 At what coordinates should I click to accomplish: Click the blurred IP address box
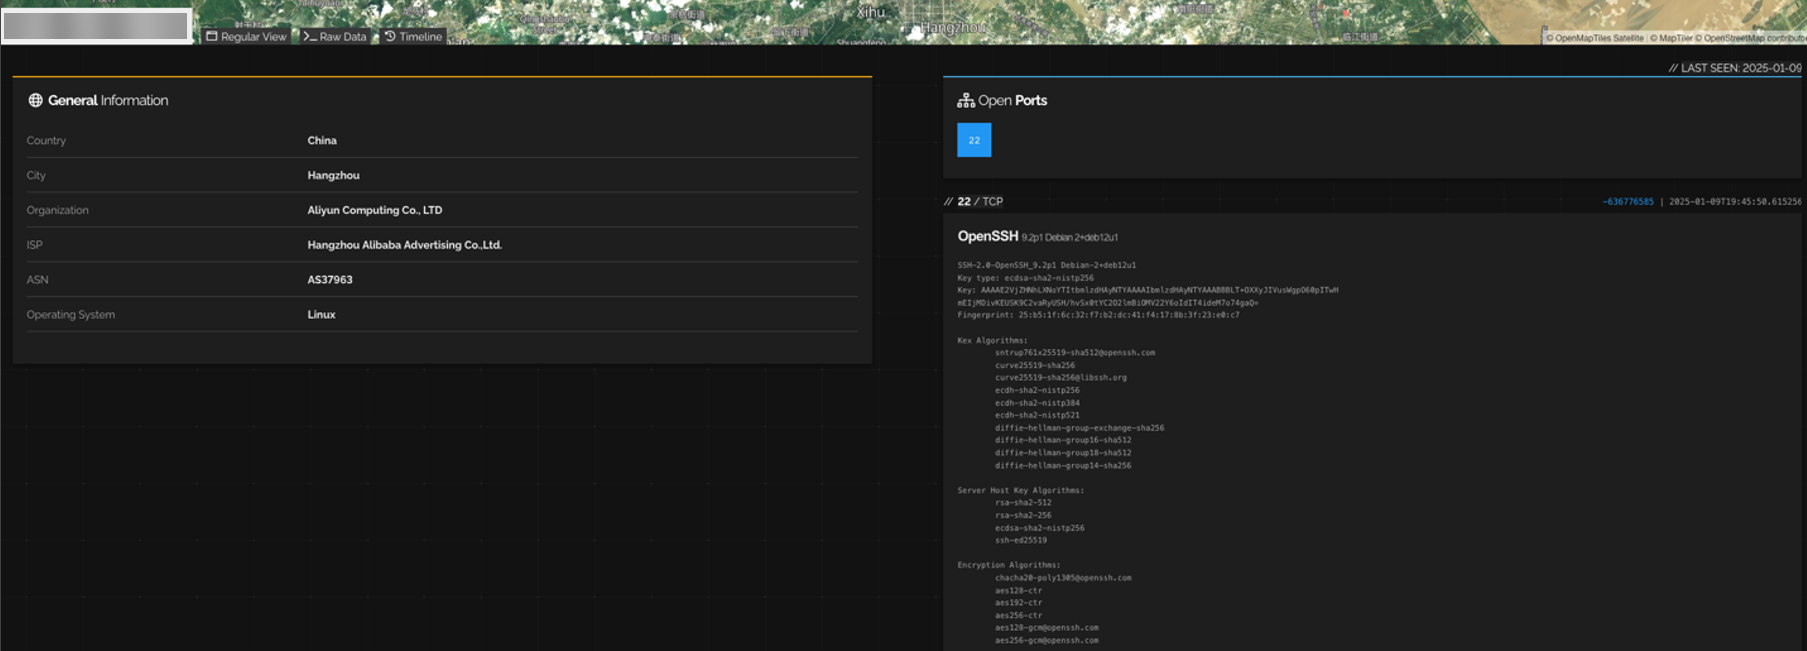pyautogui.click(x=96, y=26)
